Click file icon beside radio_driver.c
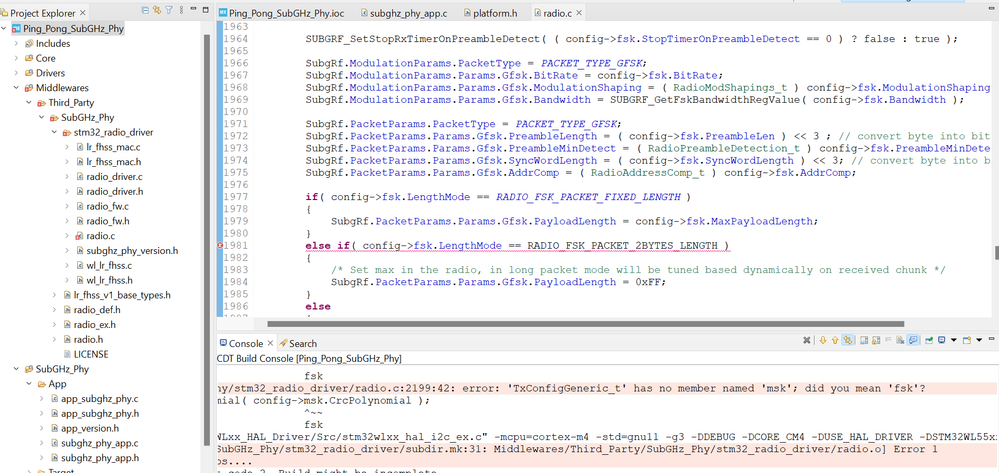Image resolution: width=999 pixels, height=473 pixels. 80,177
